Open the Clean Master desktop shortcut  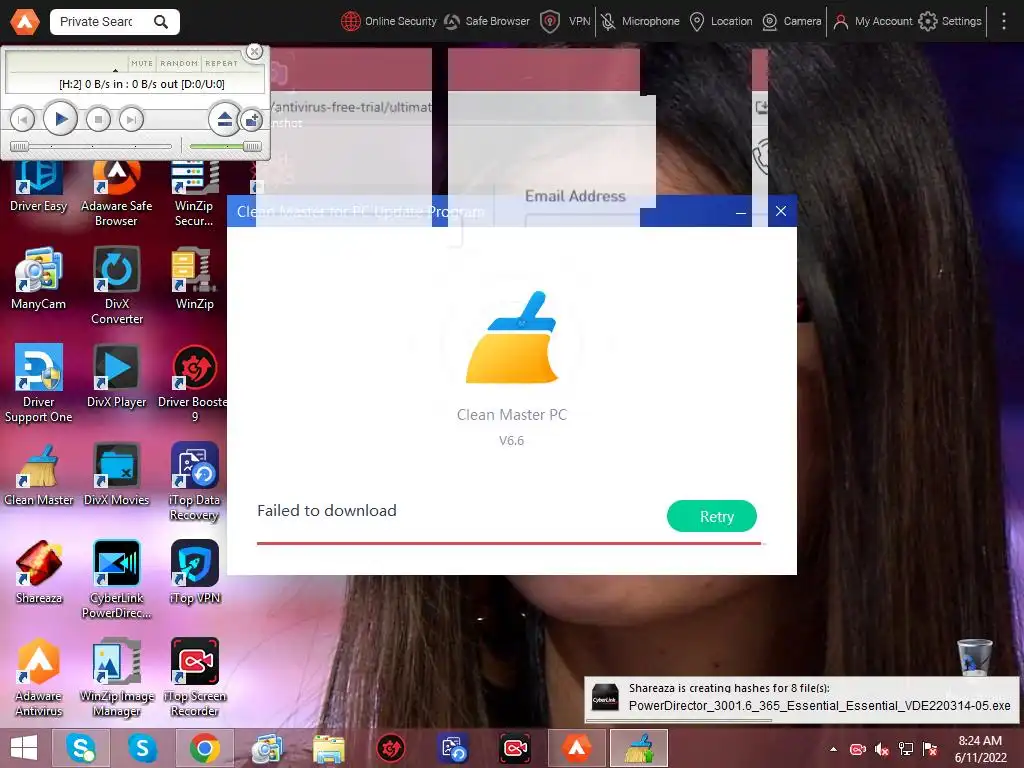point(39,474)
